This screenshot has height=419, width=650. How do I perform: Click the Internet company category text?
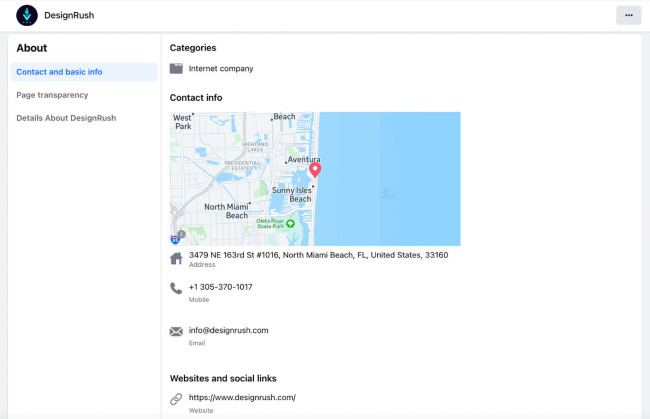[x=221, y=68]
